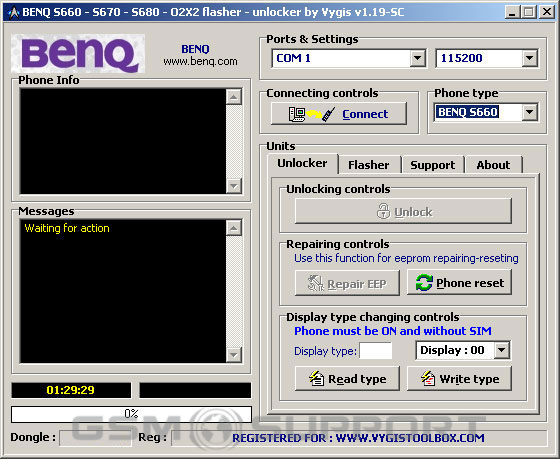Click the 'Waiting for action' message

(67, 228)
